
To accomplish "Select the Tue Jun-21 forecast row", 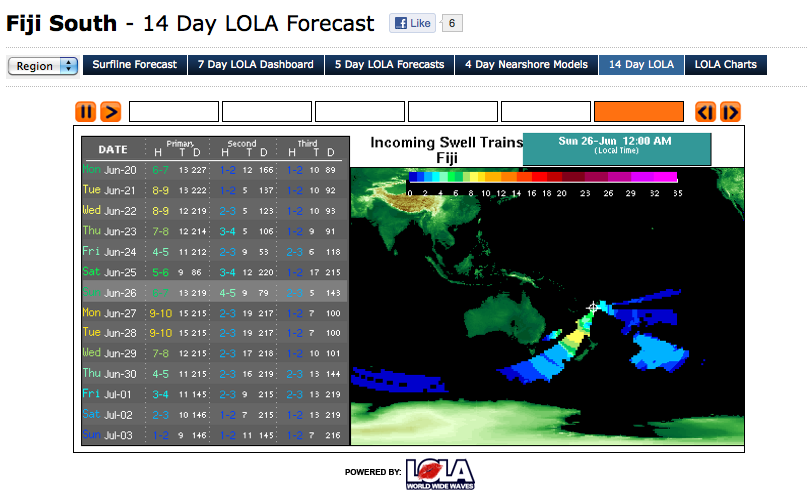I will [x=215, y=190].
